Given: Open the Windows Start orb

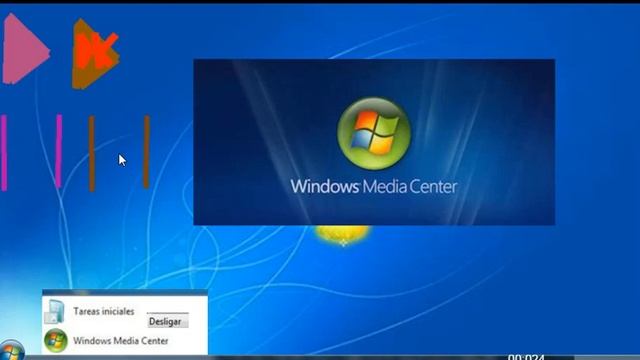Looking at the screenshot, I should pos(11,351).
